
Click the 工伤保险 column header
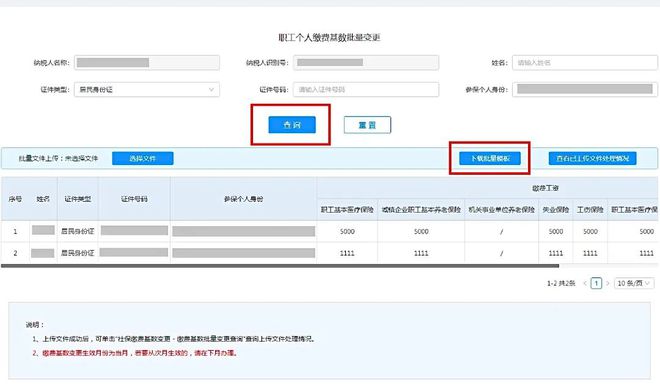[590, 210]
